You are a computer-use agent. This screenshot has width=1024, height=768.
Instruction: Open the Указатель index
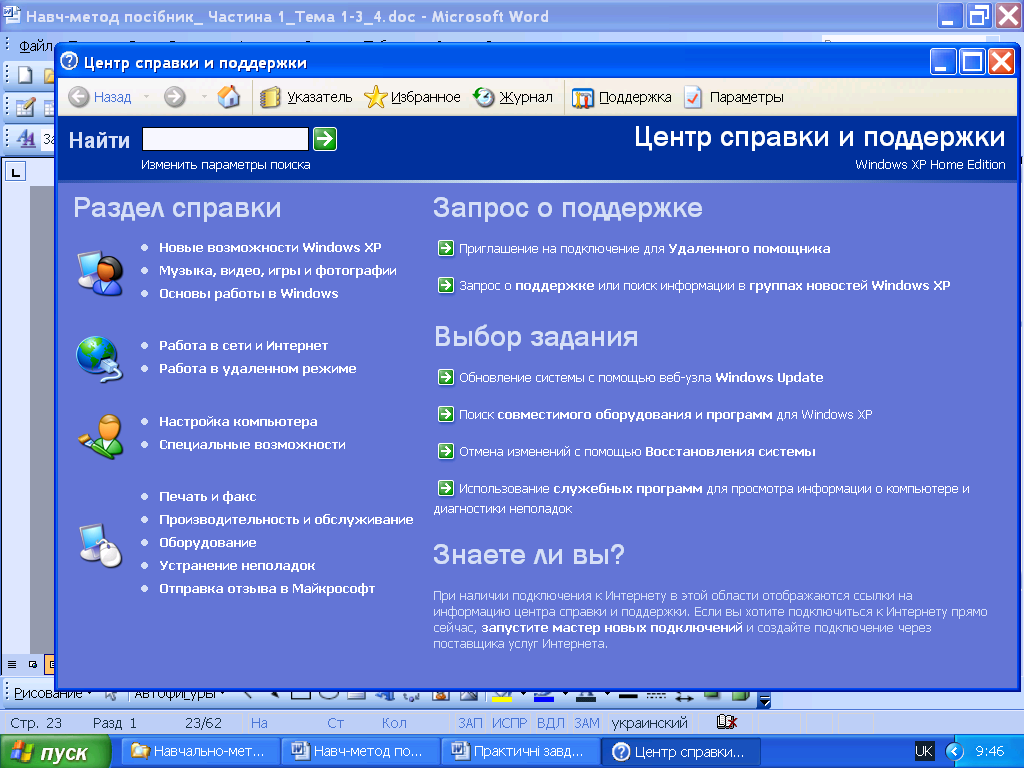click(x=306, y=97)
